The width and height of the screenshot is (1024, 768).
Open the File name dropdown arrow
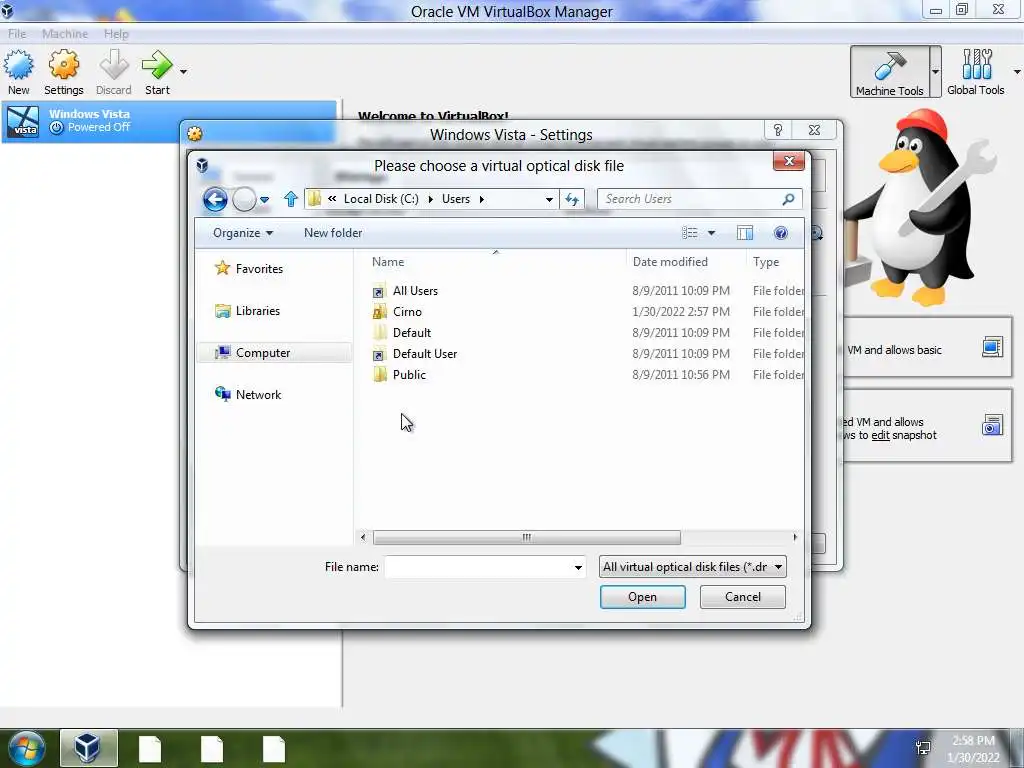pyautogui.click(x=578, y=567)
